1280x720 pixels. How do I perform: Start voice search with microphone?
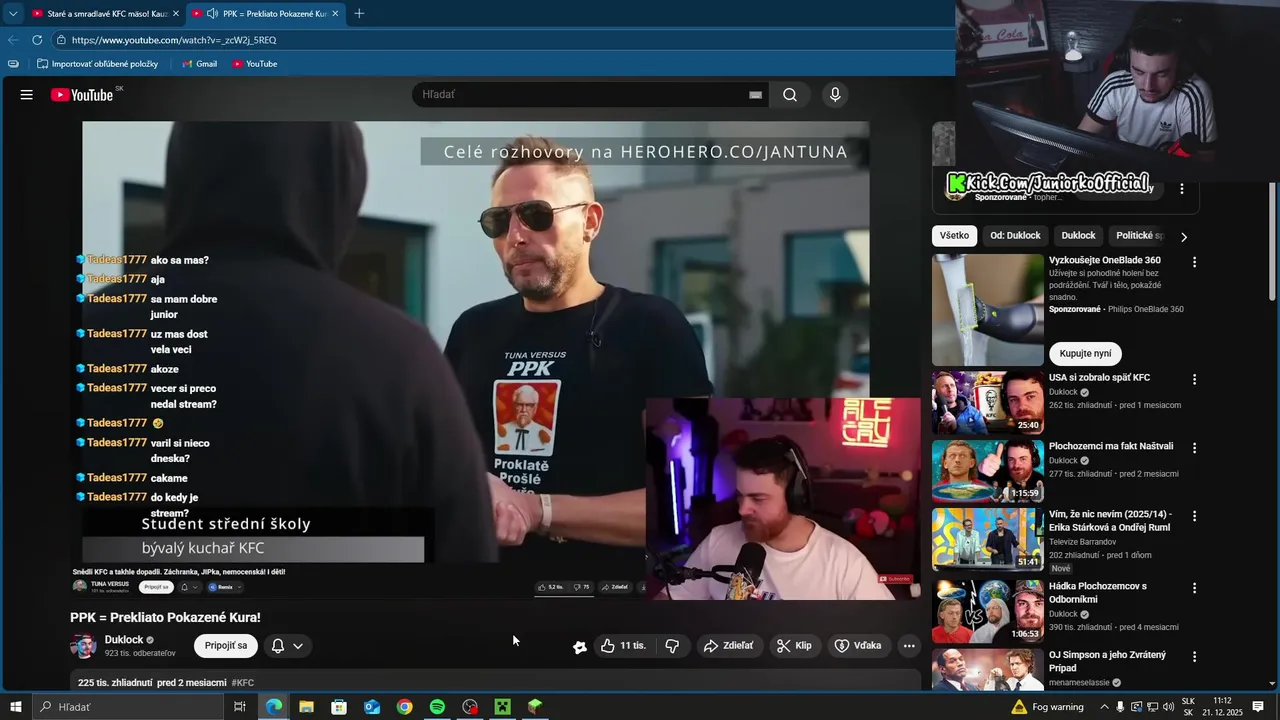click(835, 95)
